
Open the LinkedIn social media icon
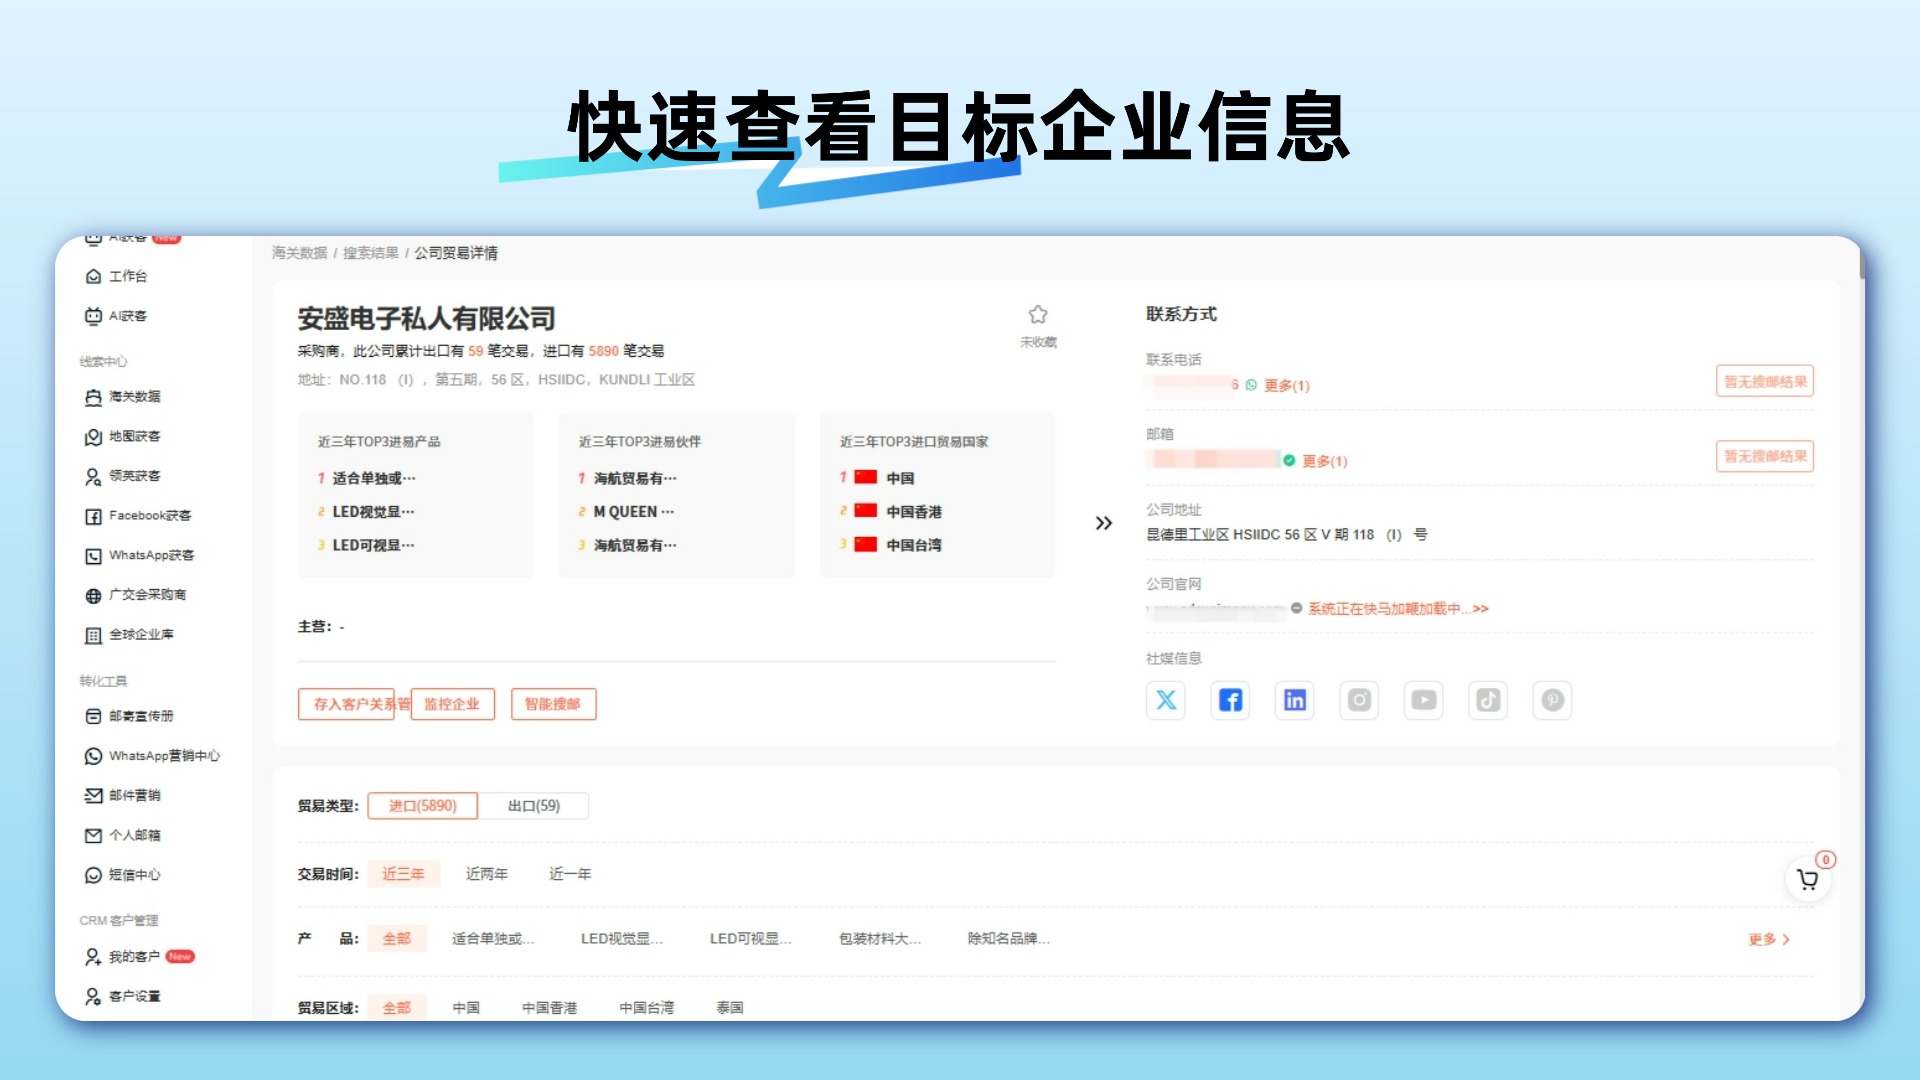(1295, 700)
